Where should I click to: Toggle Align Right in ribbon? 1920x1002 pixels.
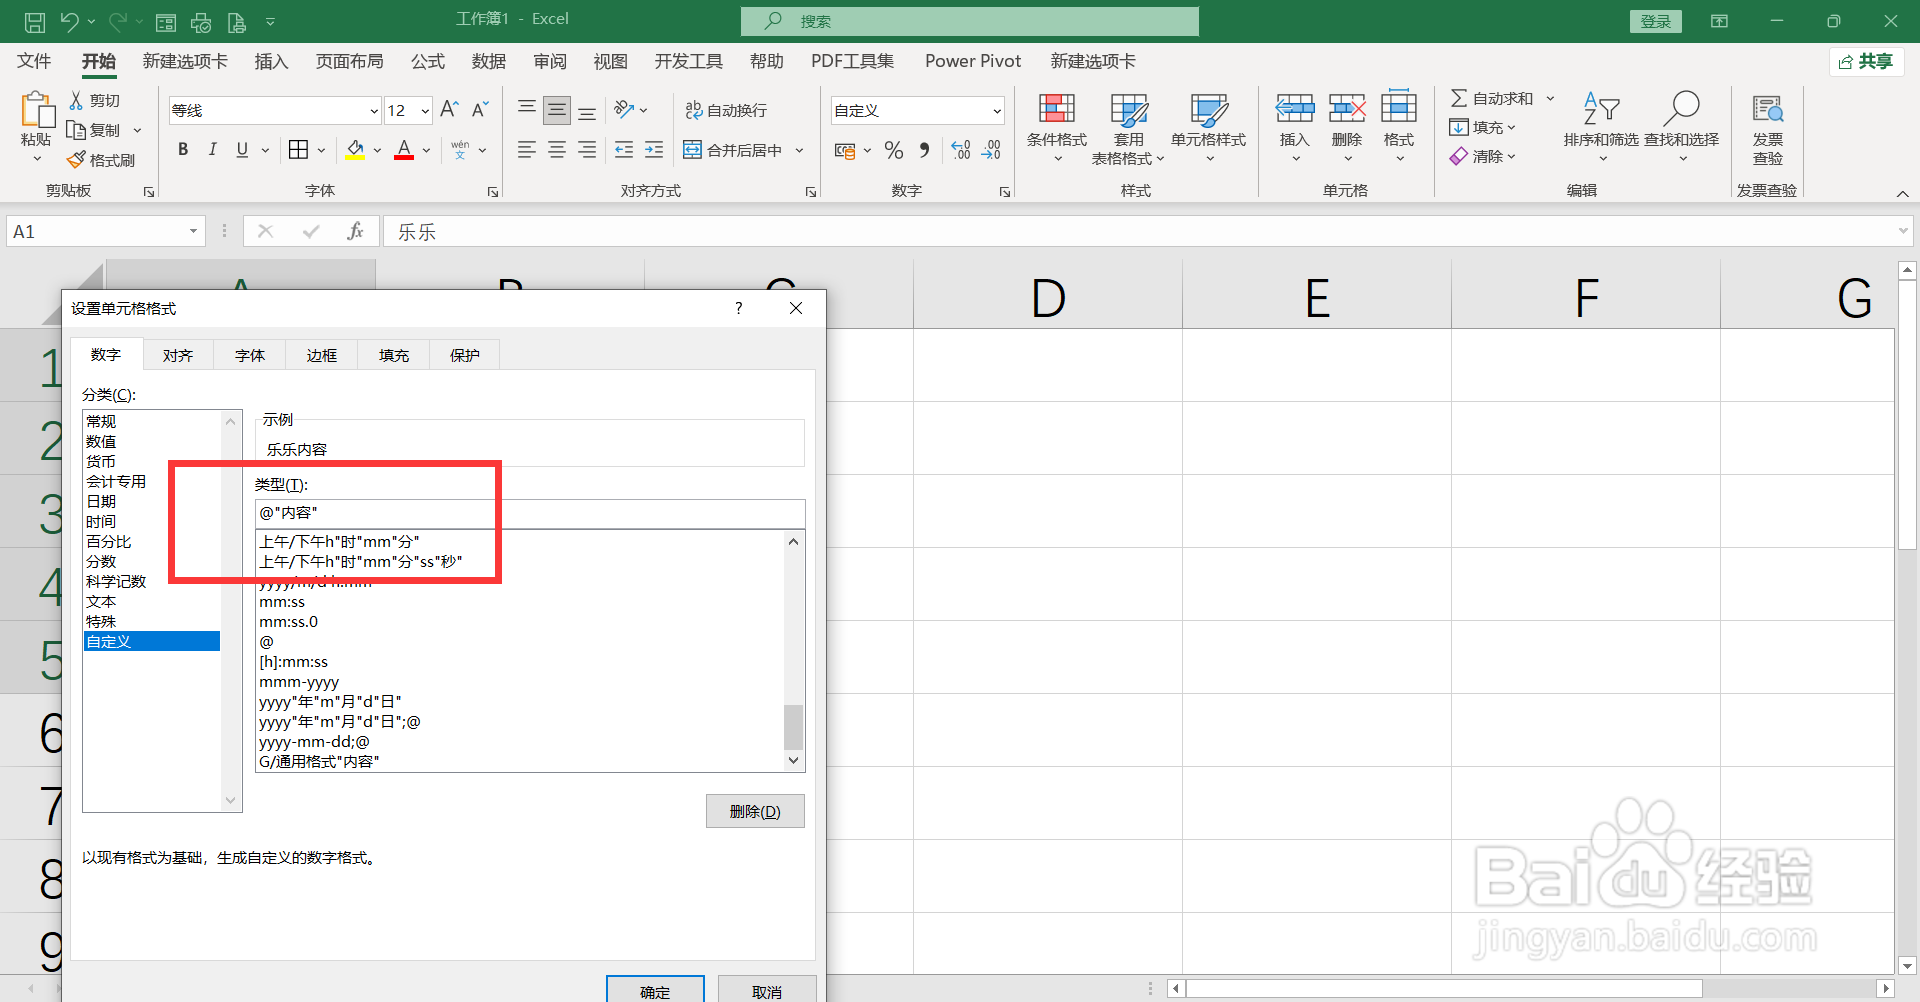coord(587,150)
